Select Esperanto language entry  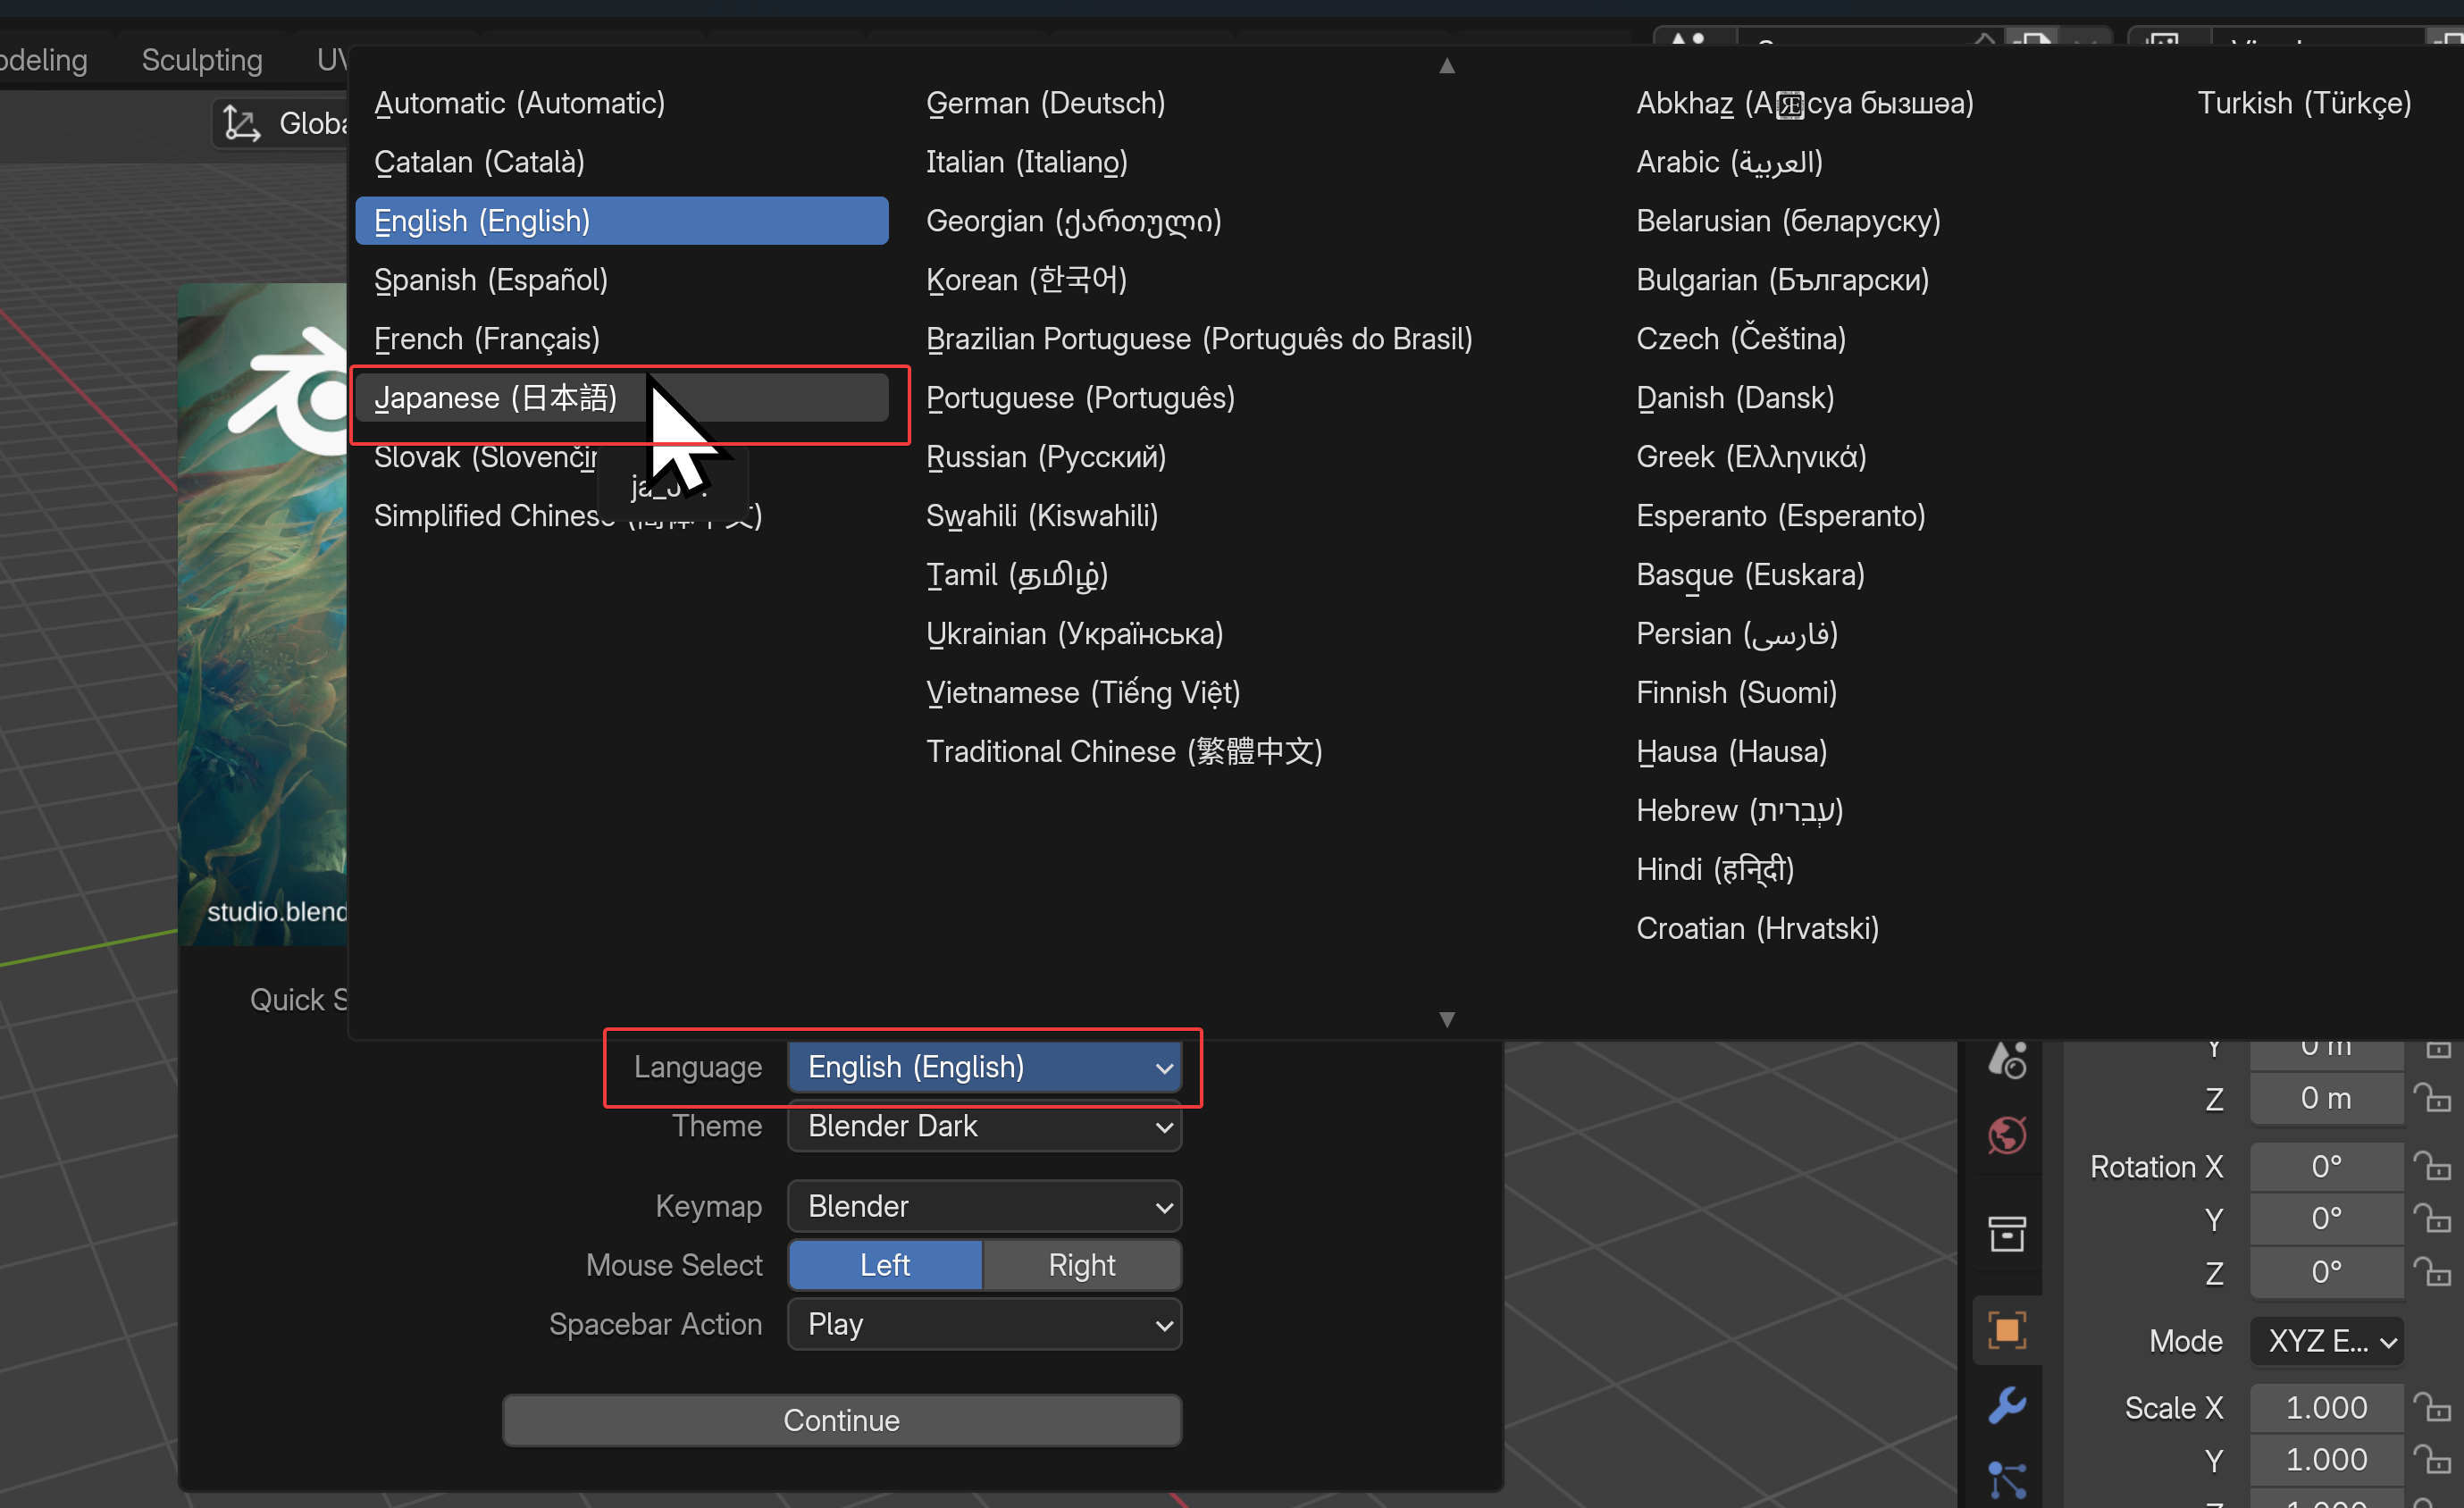pyautogui.click(x=1780, y=516)
